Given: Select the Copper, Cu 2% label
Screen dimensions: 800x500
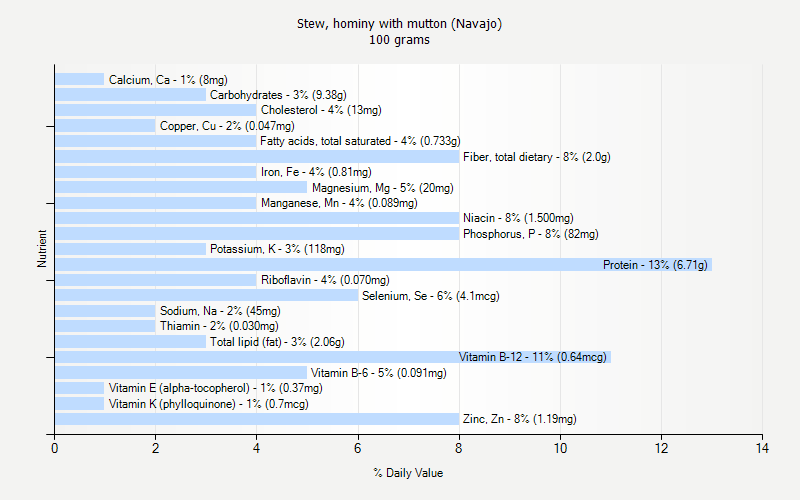Looking at the screenshot, I should click(x=227, y=126).
